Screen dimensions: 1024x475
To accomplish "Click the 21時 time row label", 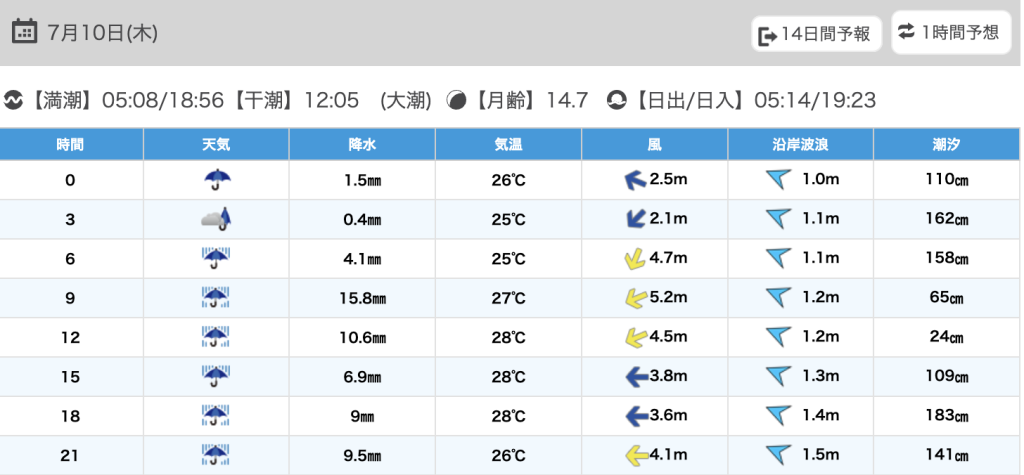I will 70,455.
